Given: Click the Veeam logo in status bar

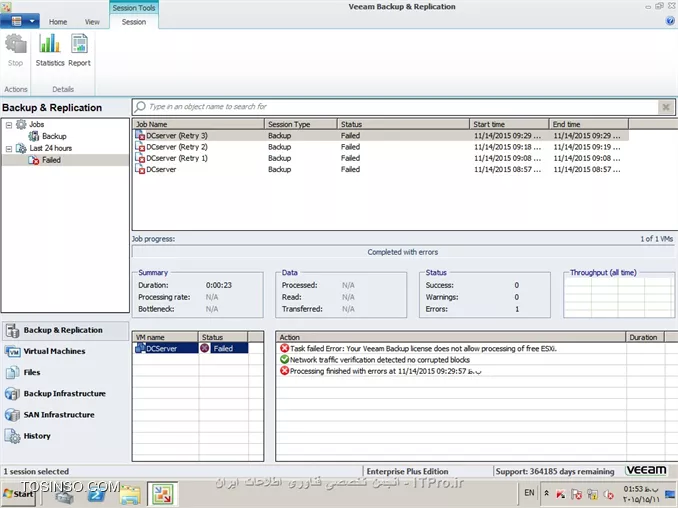Looking at the screenshot, I should 646,470.
